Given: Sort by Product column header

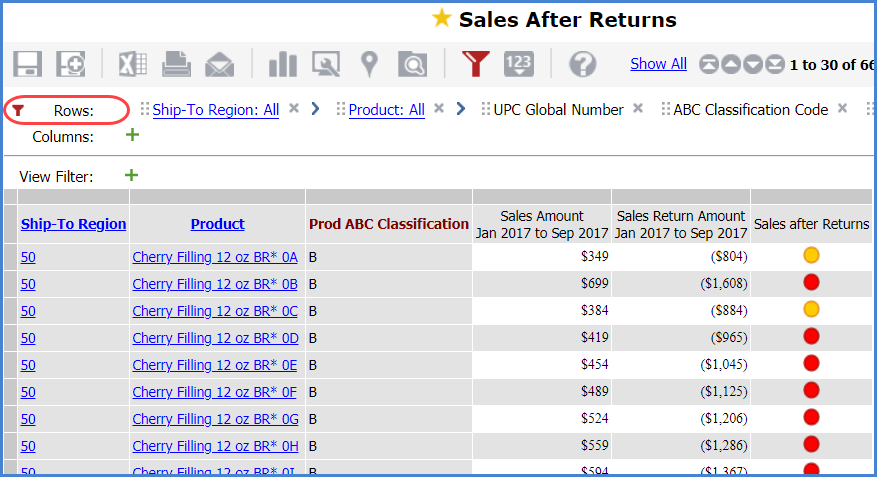Looking at the screenshot, I should point(217,224).
